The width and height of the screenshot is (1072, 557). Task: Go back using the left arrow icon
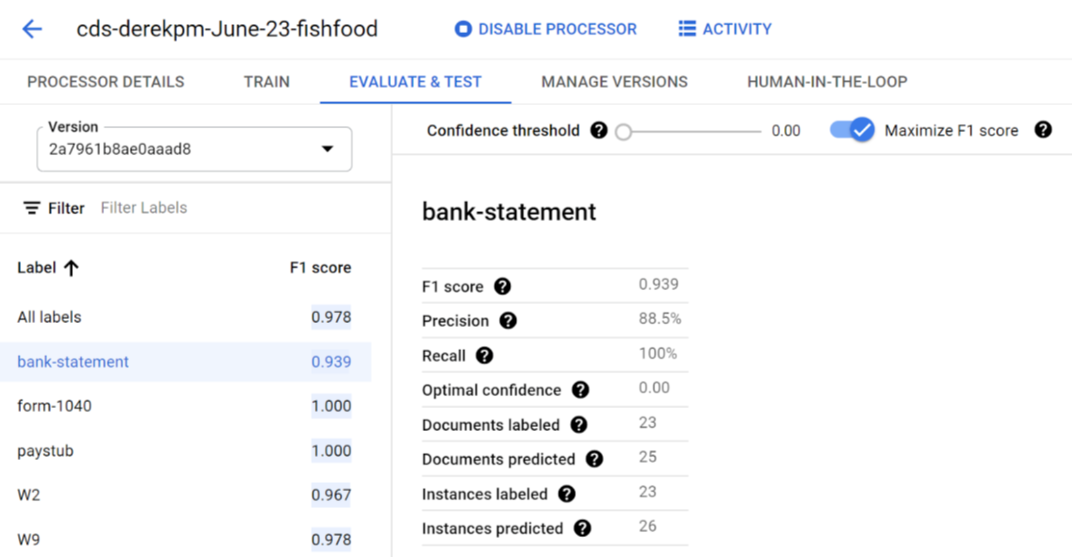32,29
